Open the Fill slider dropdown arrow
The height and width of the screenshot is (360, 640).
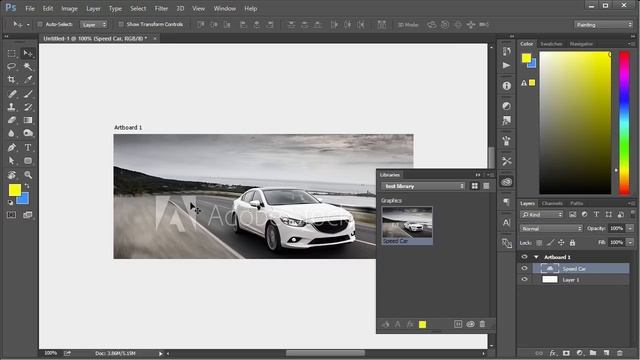pyautogui.click(x=630, y=242)
